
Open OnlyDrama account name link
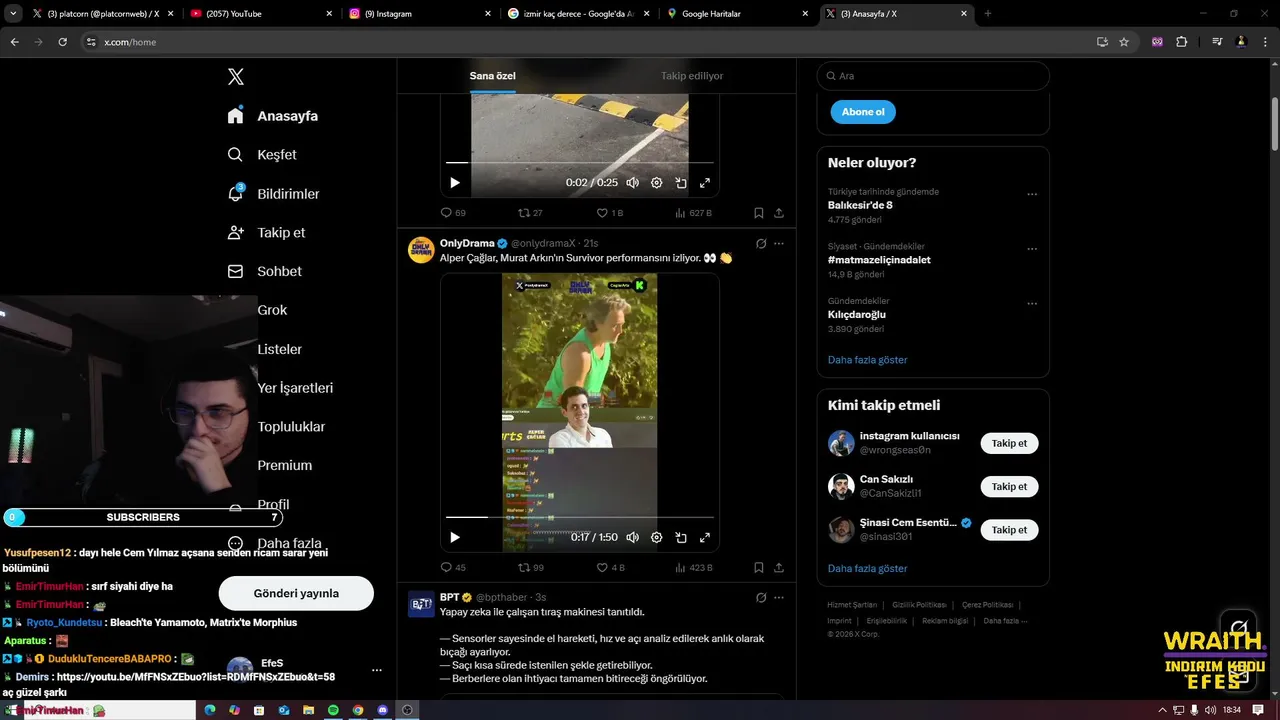click(x=467, y=243)
